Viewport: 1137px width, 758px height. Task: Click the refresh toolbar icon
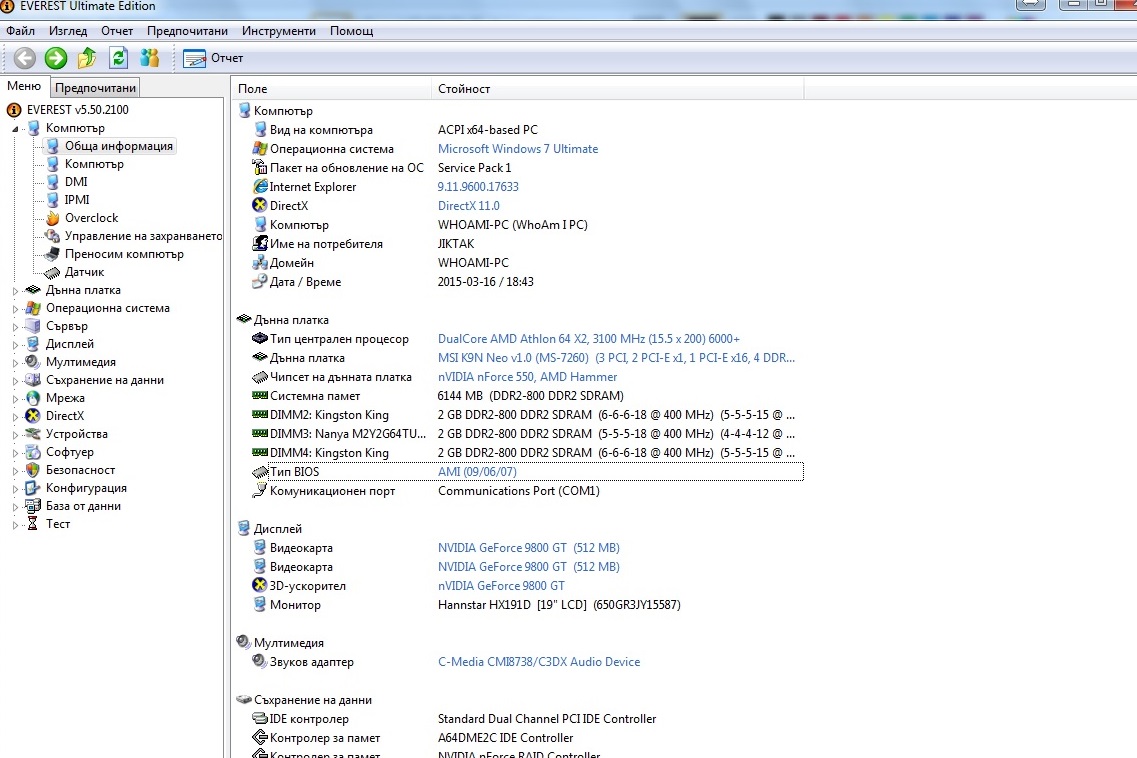click(118, 58)
